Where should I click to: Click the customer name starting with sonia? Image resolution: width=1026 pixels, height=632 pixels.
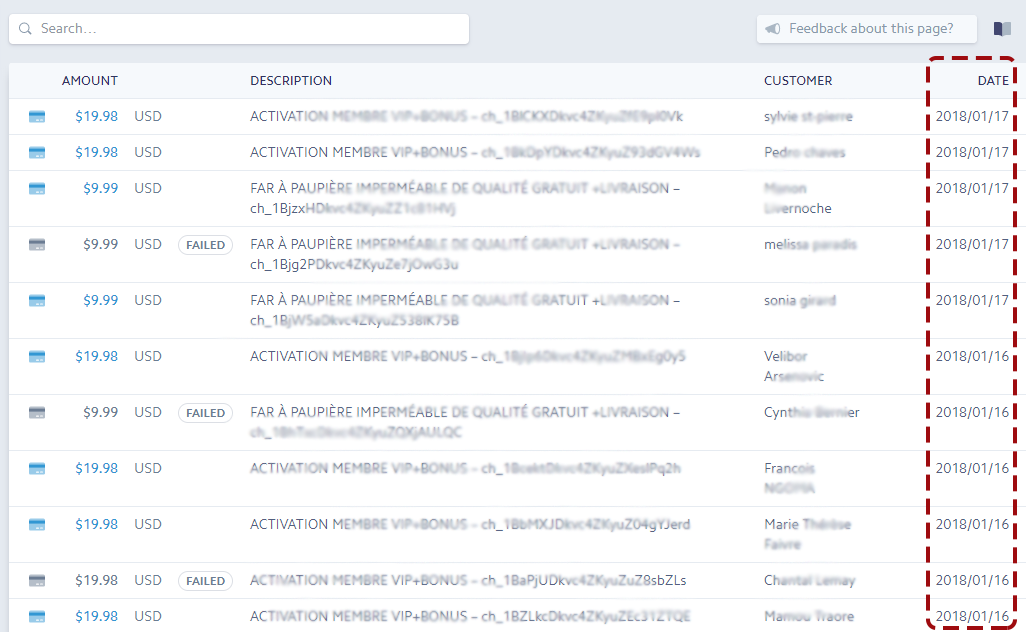(800, 300)
